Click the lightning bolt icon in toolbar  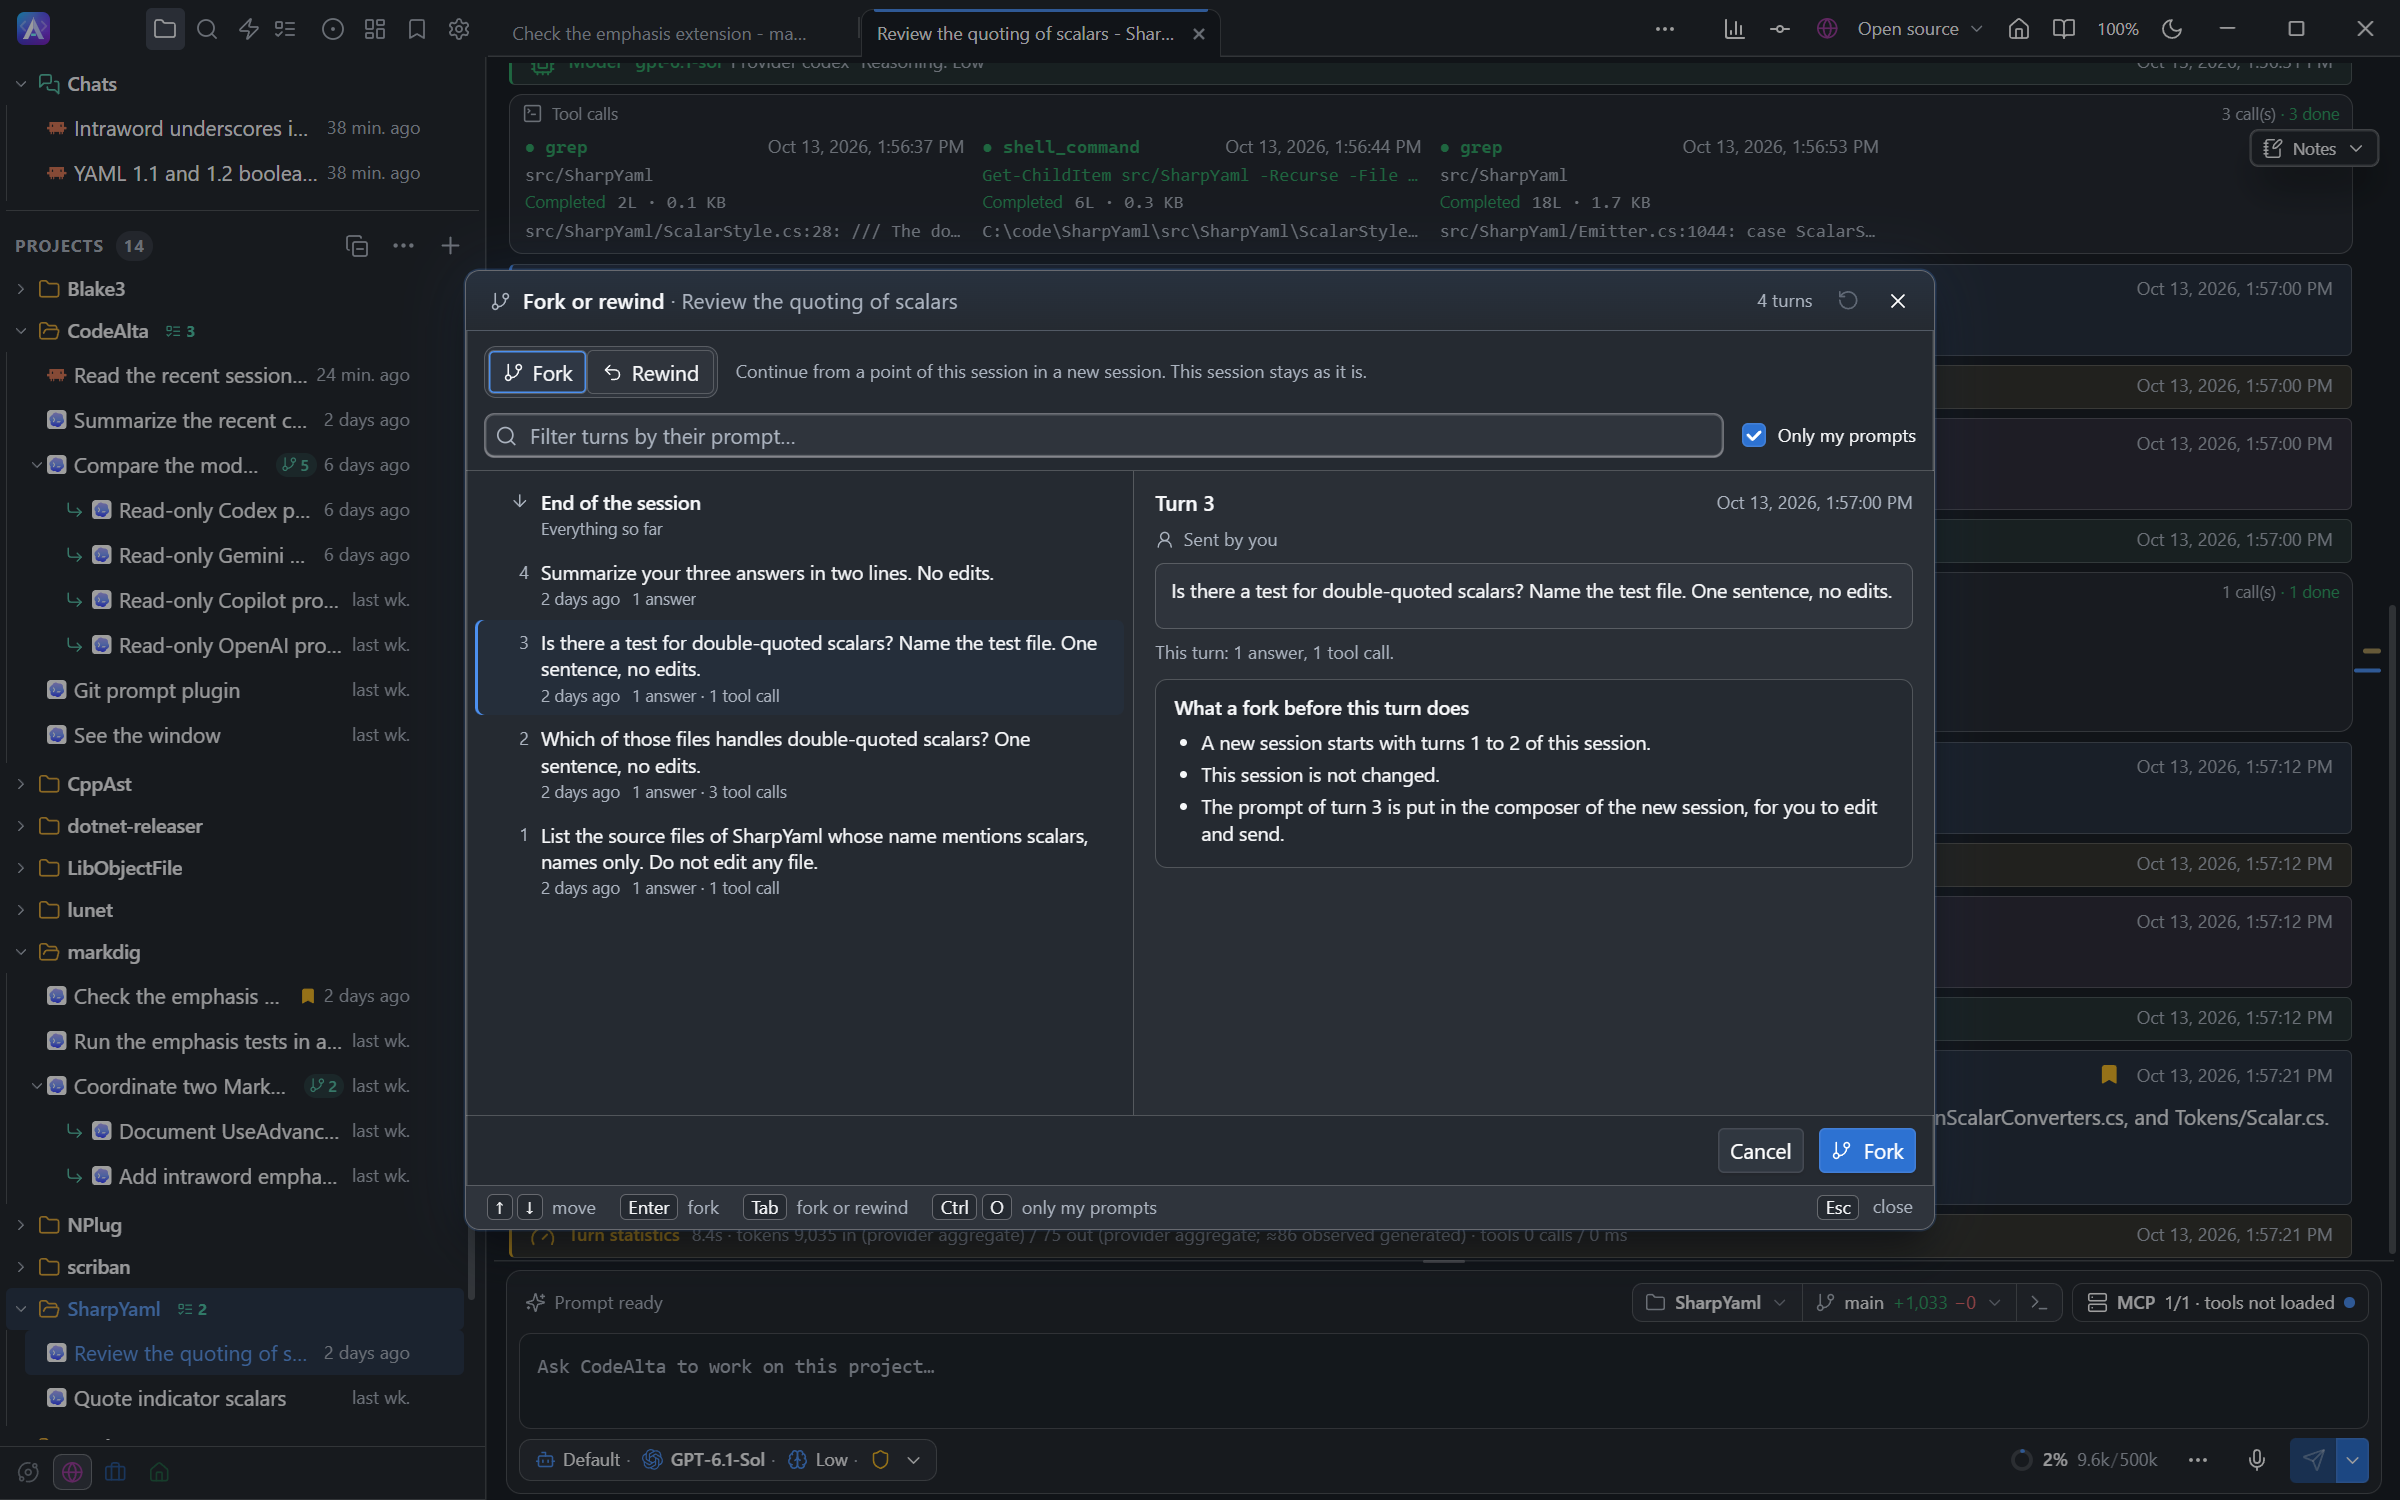click(249, 29)
